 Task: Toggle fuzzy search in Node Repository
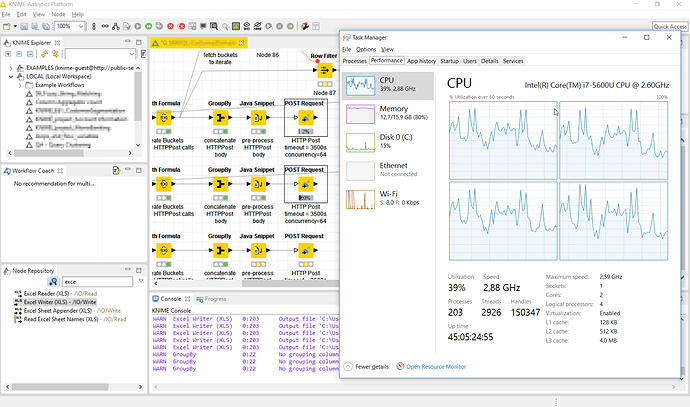click(53, 282)
